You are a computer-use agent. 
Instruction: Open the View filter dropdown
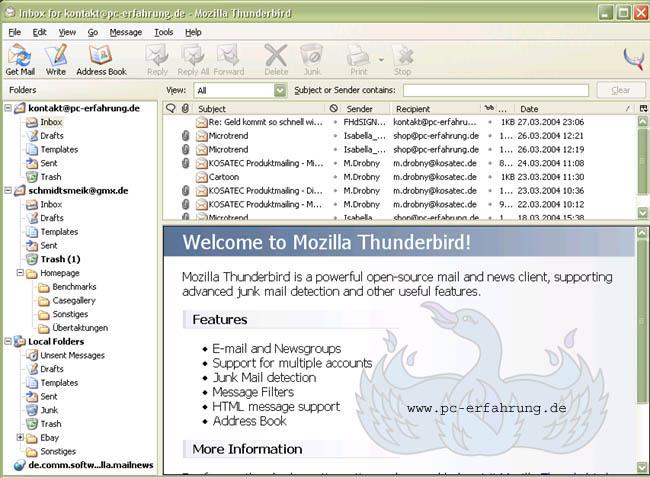pos(280,90)
